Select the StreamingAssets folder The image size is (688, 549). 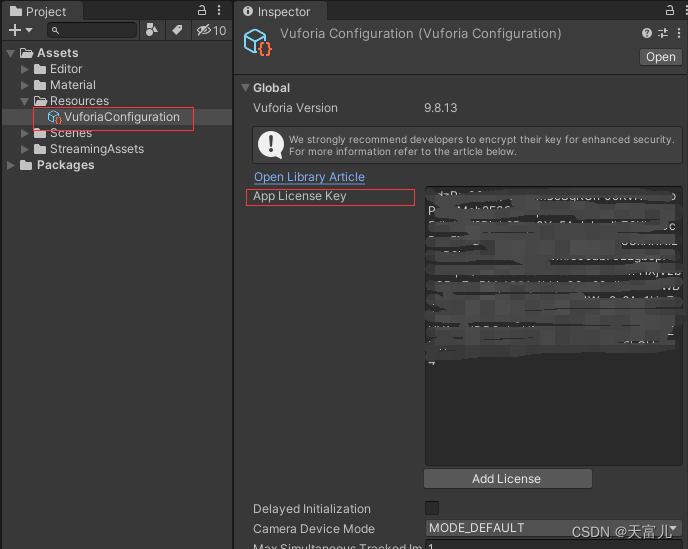coord(97,149)
